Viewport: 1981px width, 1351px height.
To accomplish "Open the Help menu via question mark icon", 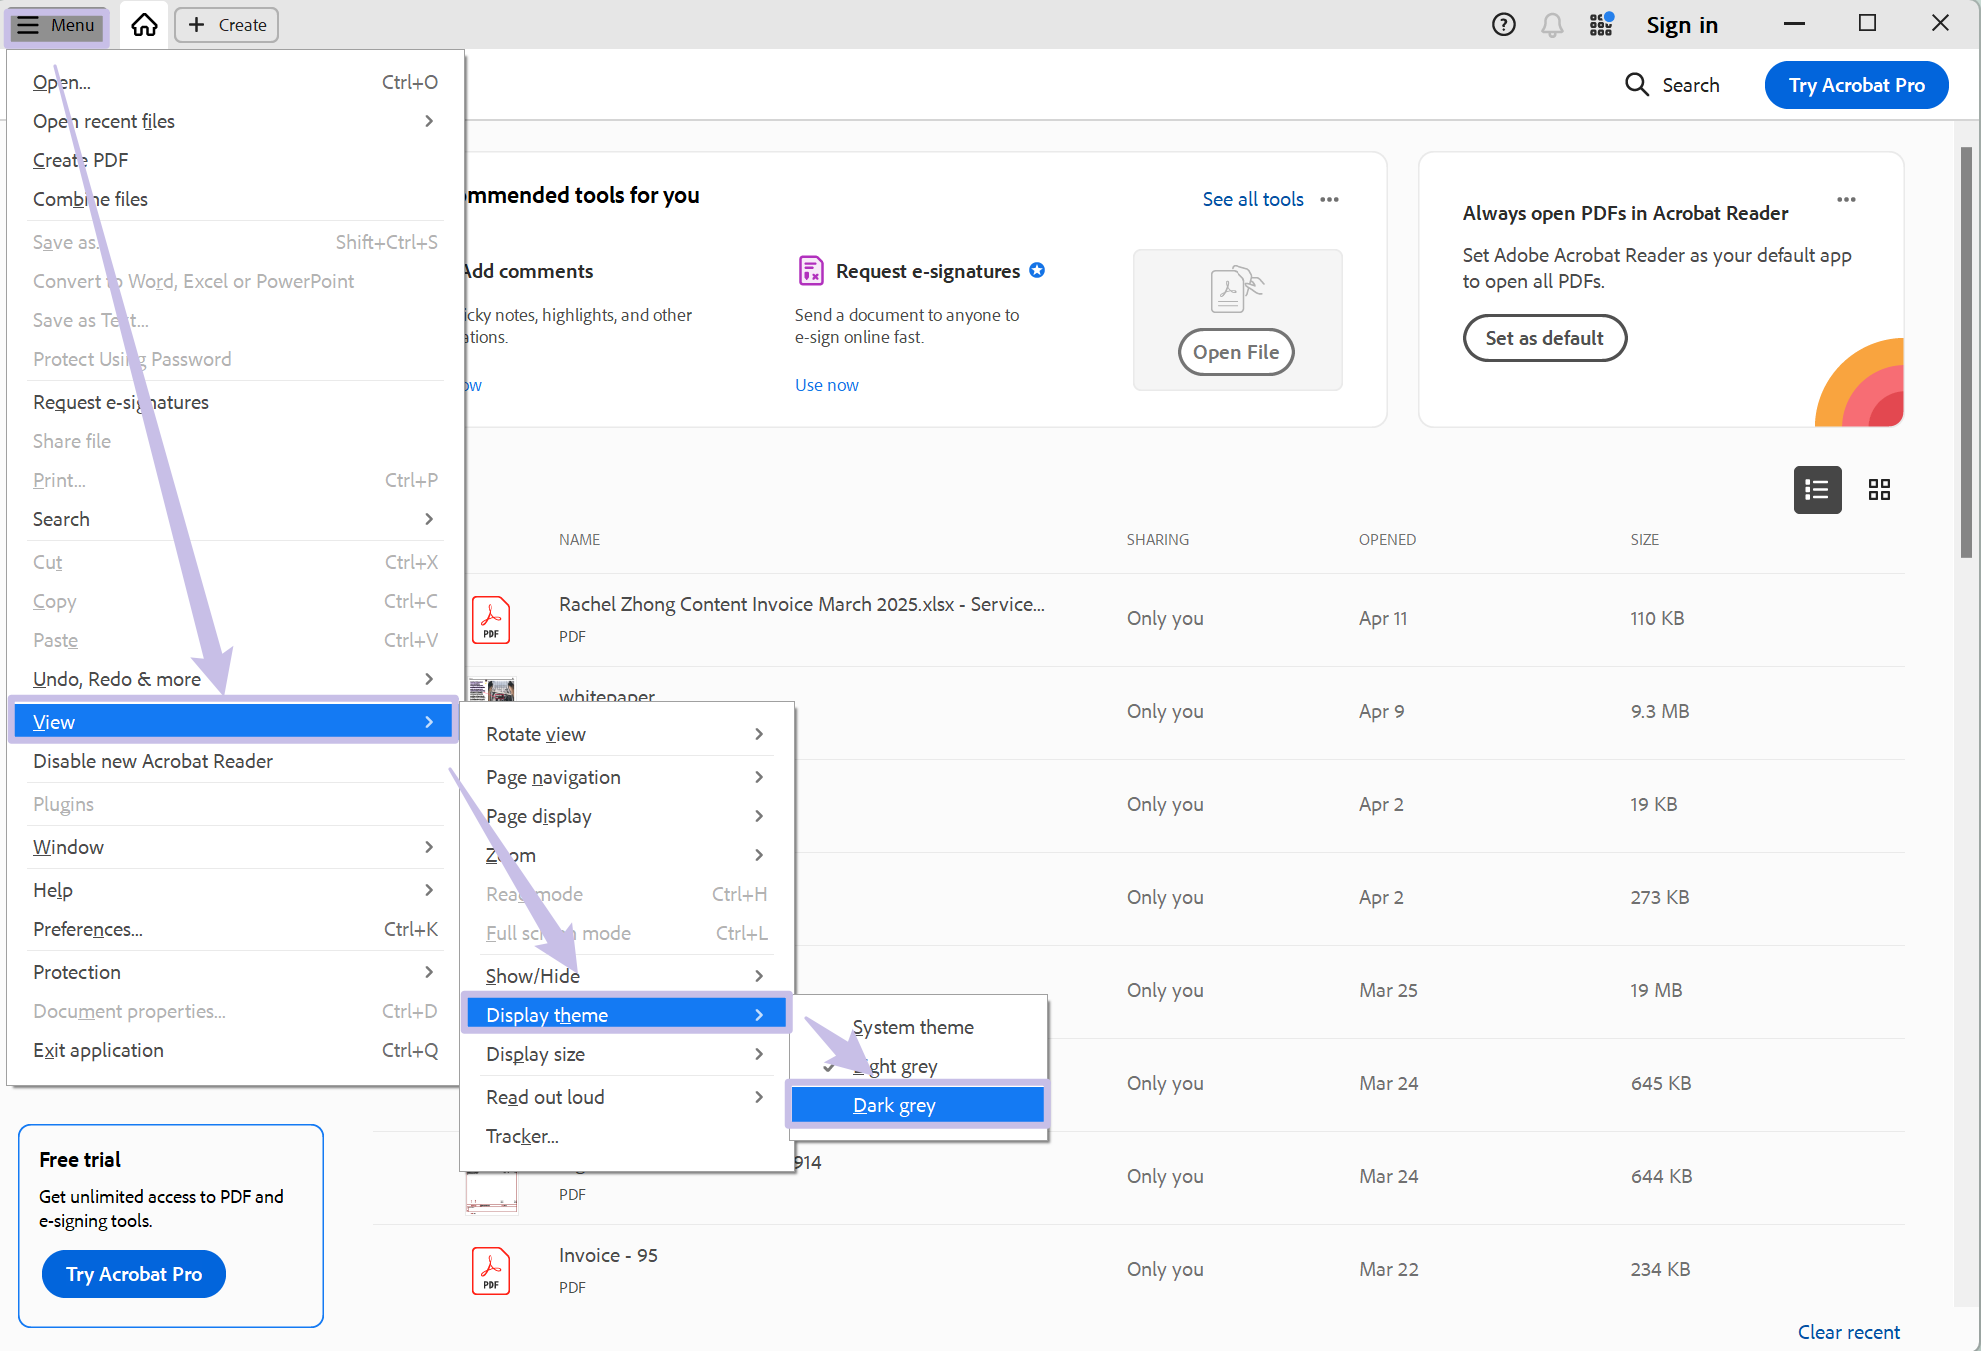I will (1503, 24).
